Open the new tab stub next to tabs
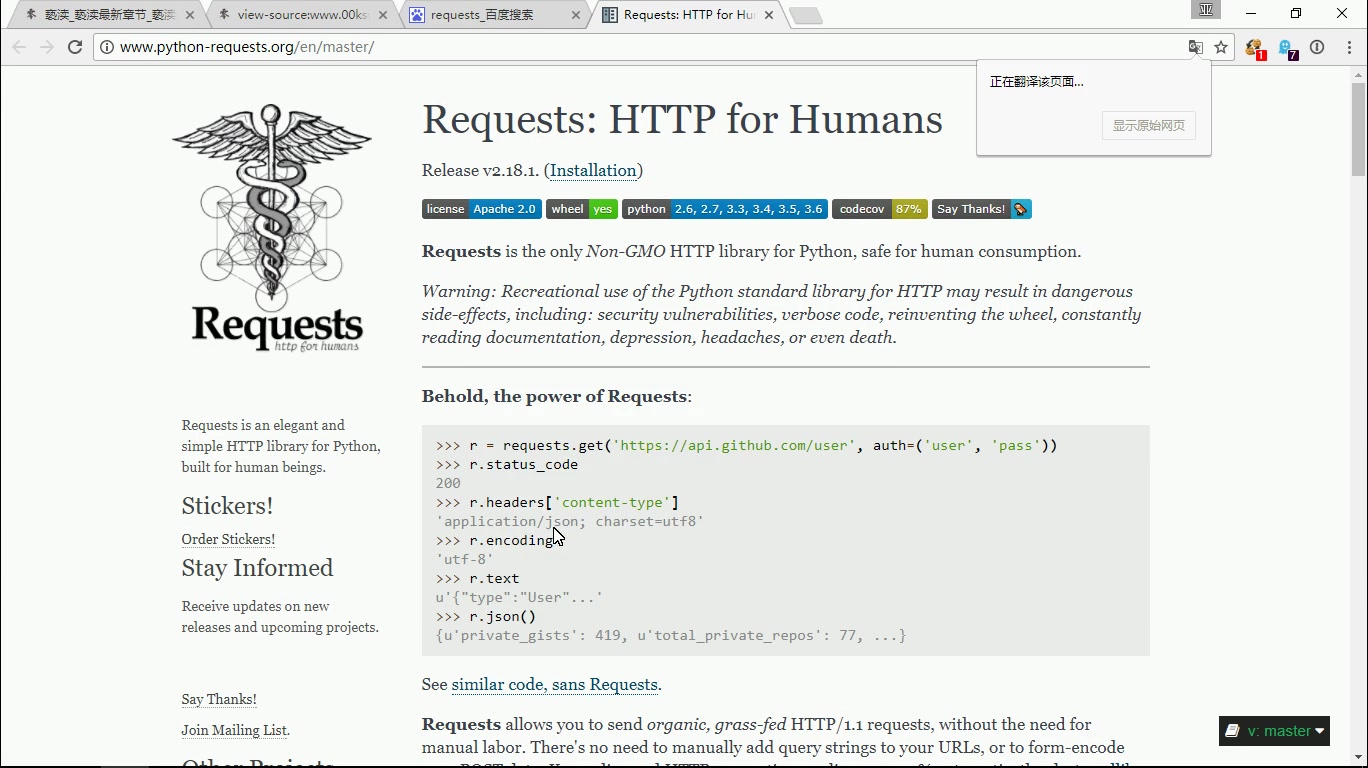 [806, 15]
